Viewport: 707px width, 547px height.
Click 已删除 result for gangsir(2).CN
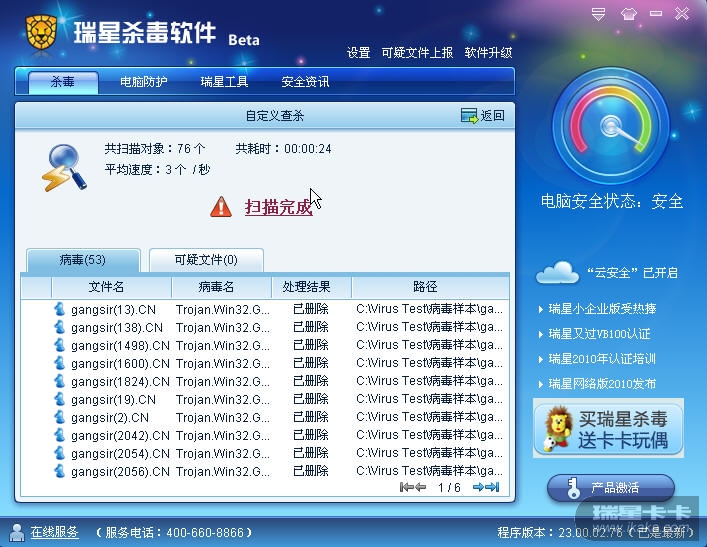tap(311, 417)
